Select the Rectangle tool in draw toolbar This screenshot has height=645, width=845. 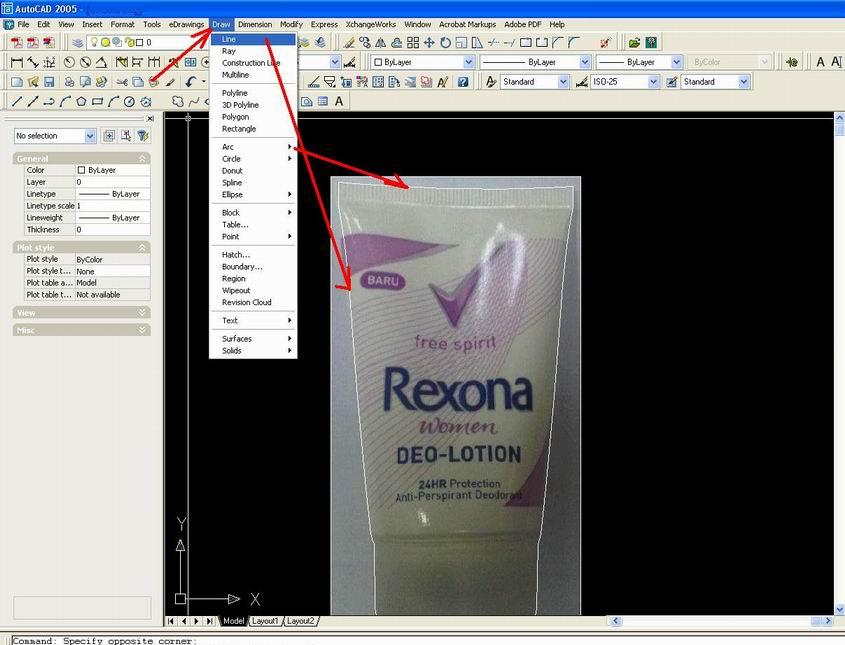tap(97, 101)
